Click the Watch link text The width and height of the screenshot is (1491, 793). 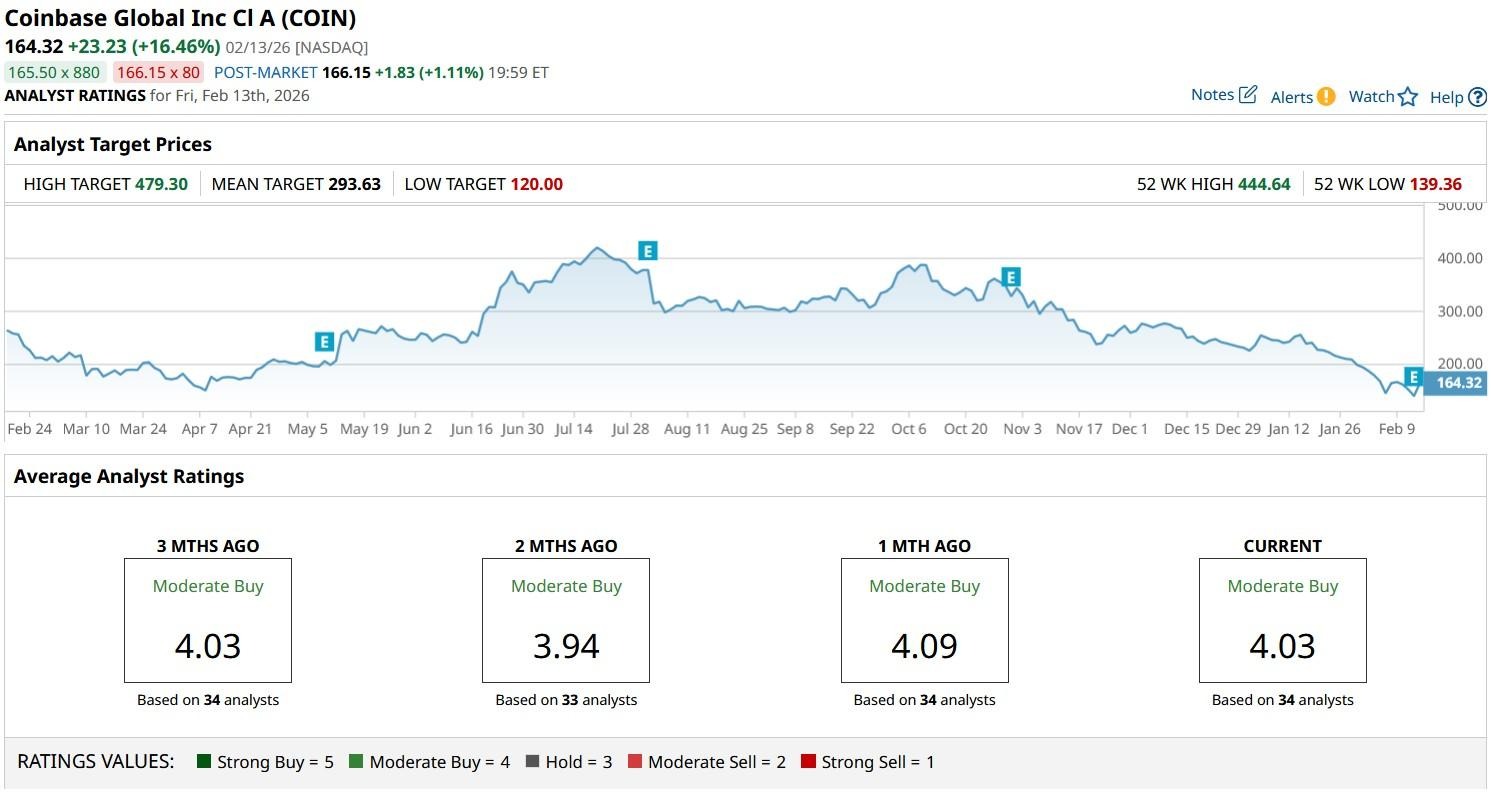click(x=1371, y=97)
